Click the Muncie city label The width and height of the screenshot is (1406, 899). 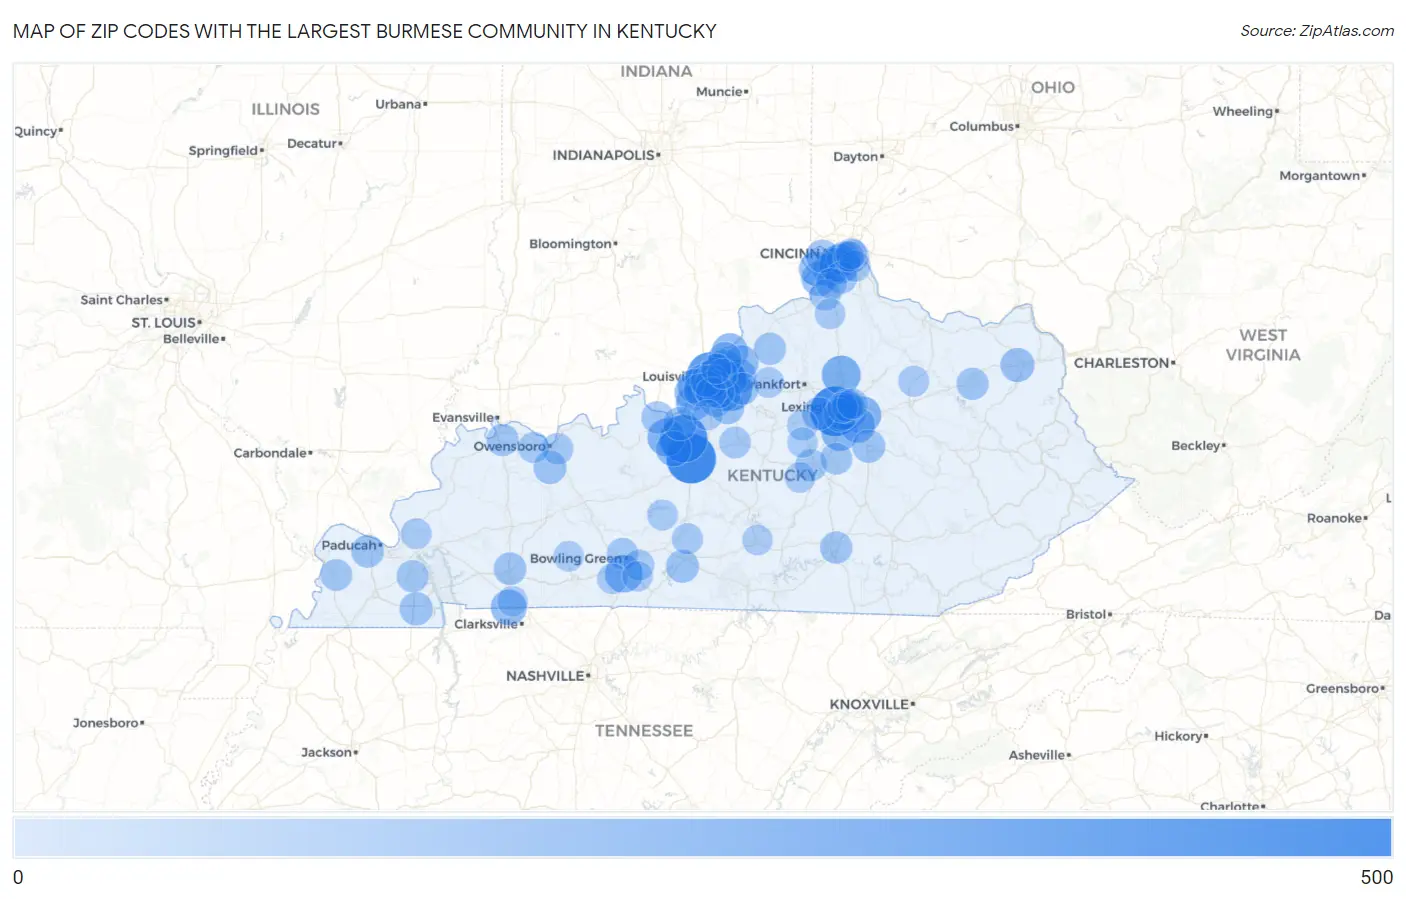(x=719, y=92)
